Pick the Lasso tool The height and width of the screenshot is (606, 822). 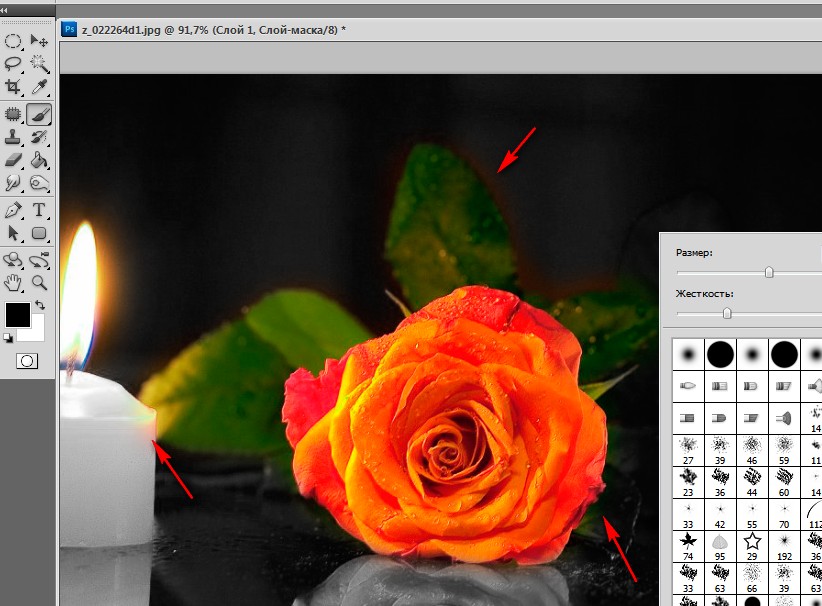[x=14, y=64]
